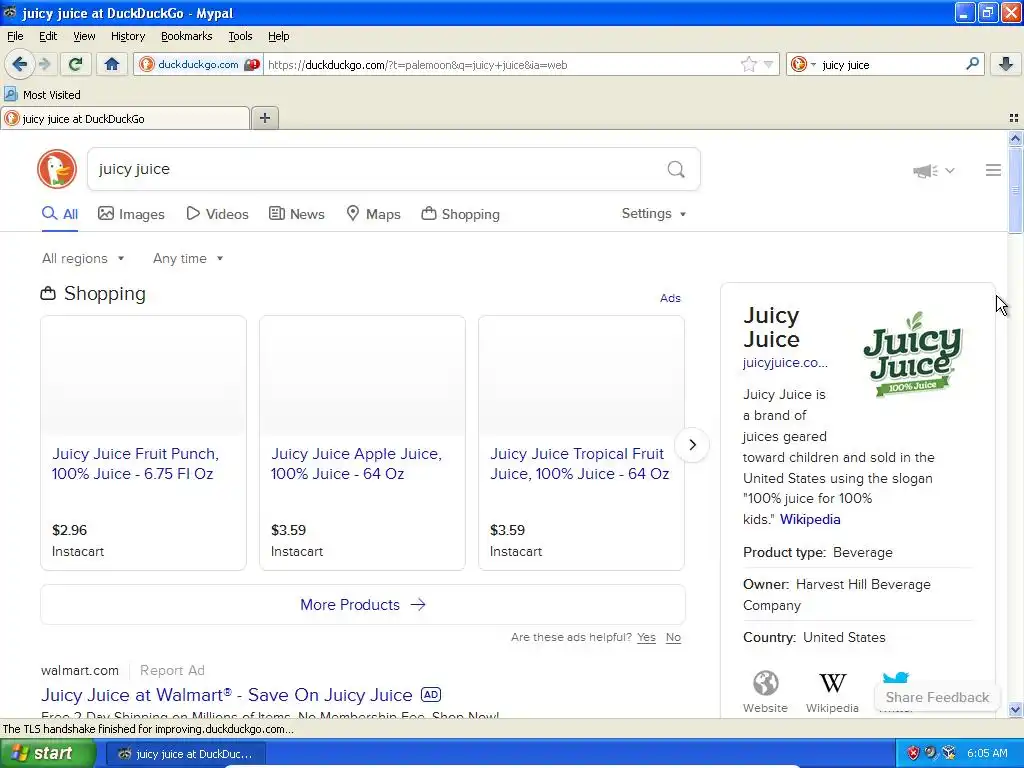Select the juicy juice at DuckDuckGo tab

(x=125, y=118)
